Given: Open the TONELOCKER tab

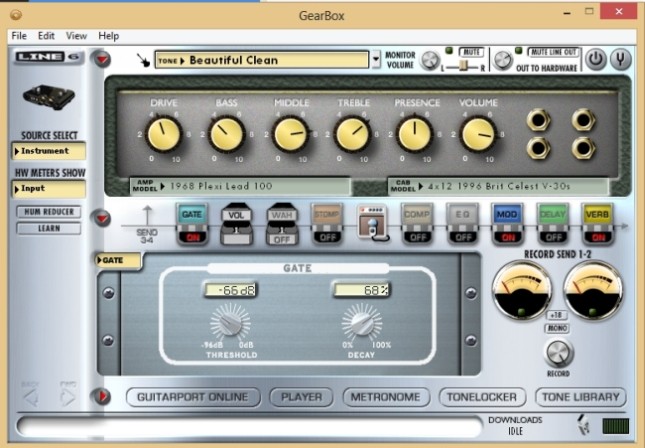Looking at the screenshot, I should [482, 397].
